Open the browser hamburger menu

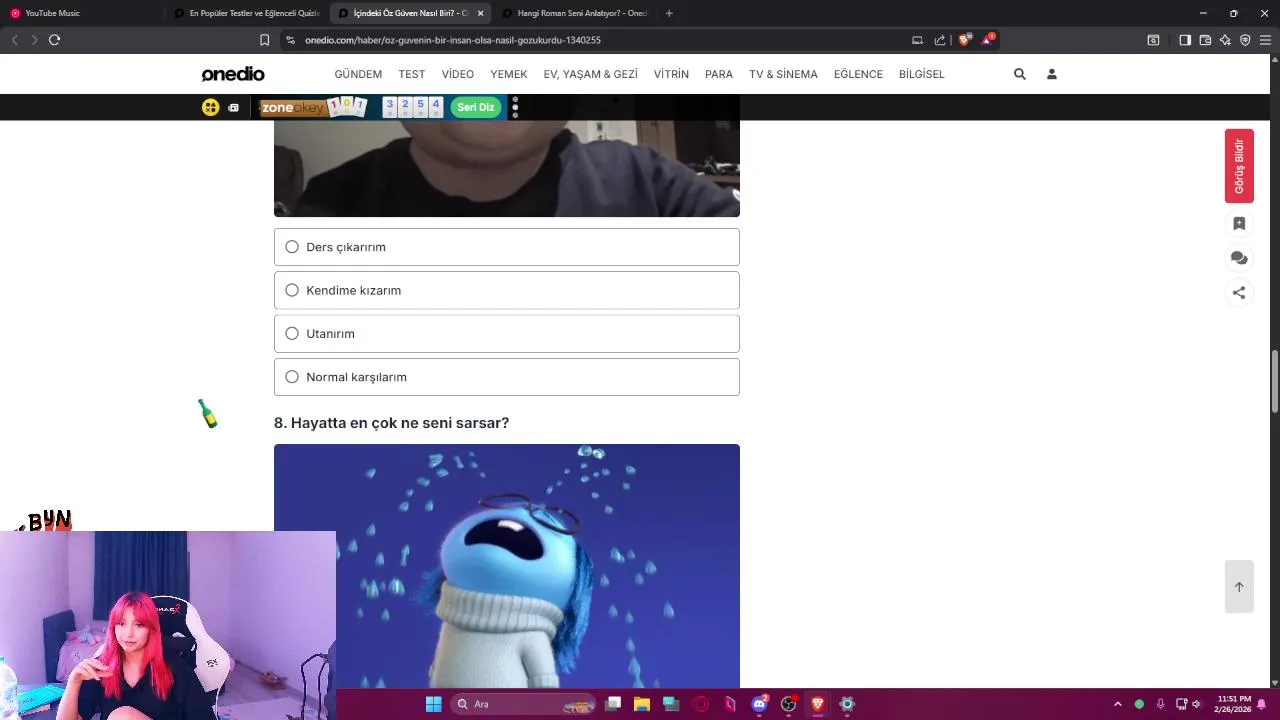pos(1266,40)
